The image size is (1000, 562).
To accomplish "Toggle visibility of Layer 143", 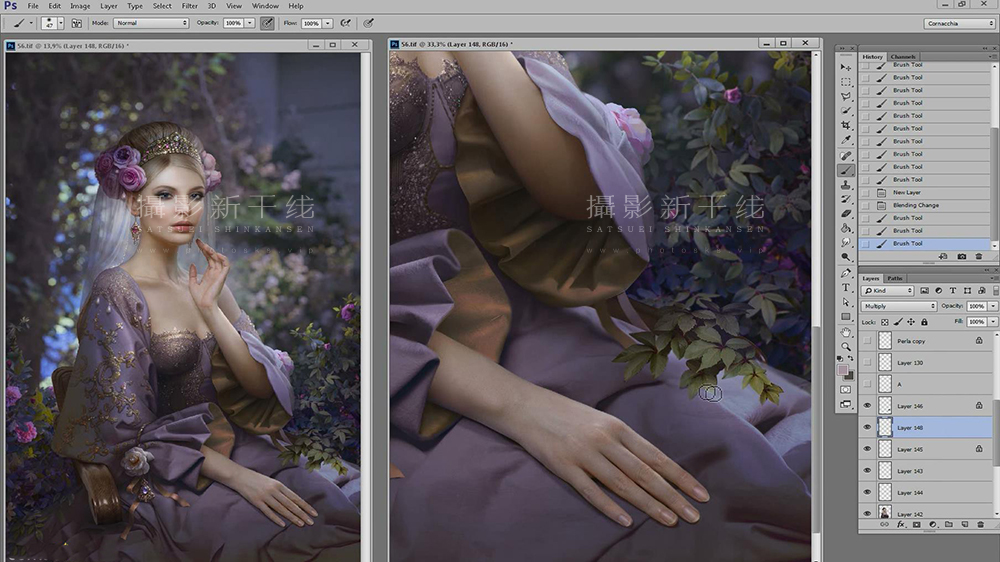I will click(x=867, y=471).
